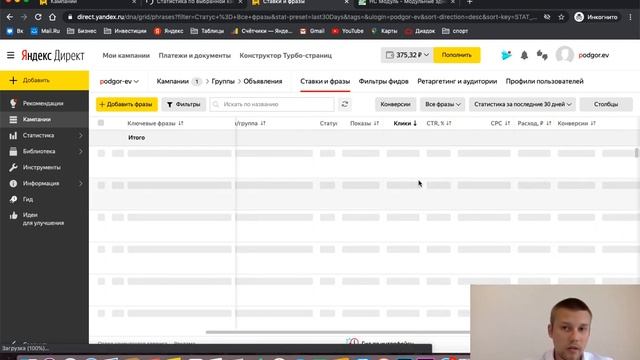Screen dimensions: 640x360
Task: Expand the podgor-ev account dropdown
Action: click(x=119, y=82)
